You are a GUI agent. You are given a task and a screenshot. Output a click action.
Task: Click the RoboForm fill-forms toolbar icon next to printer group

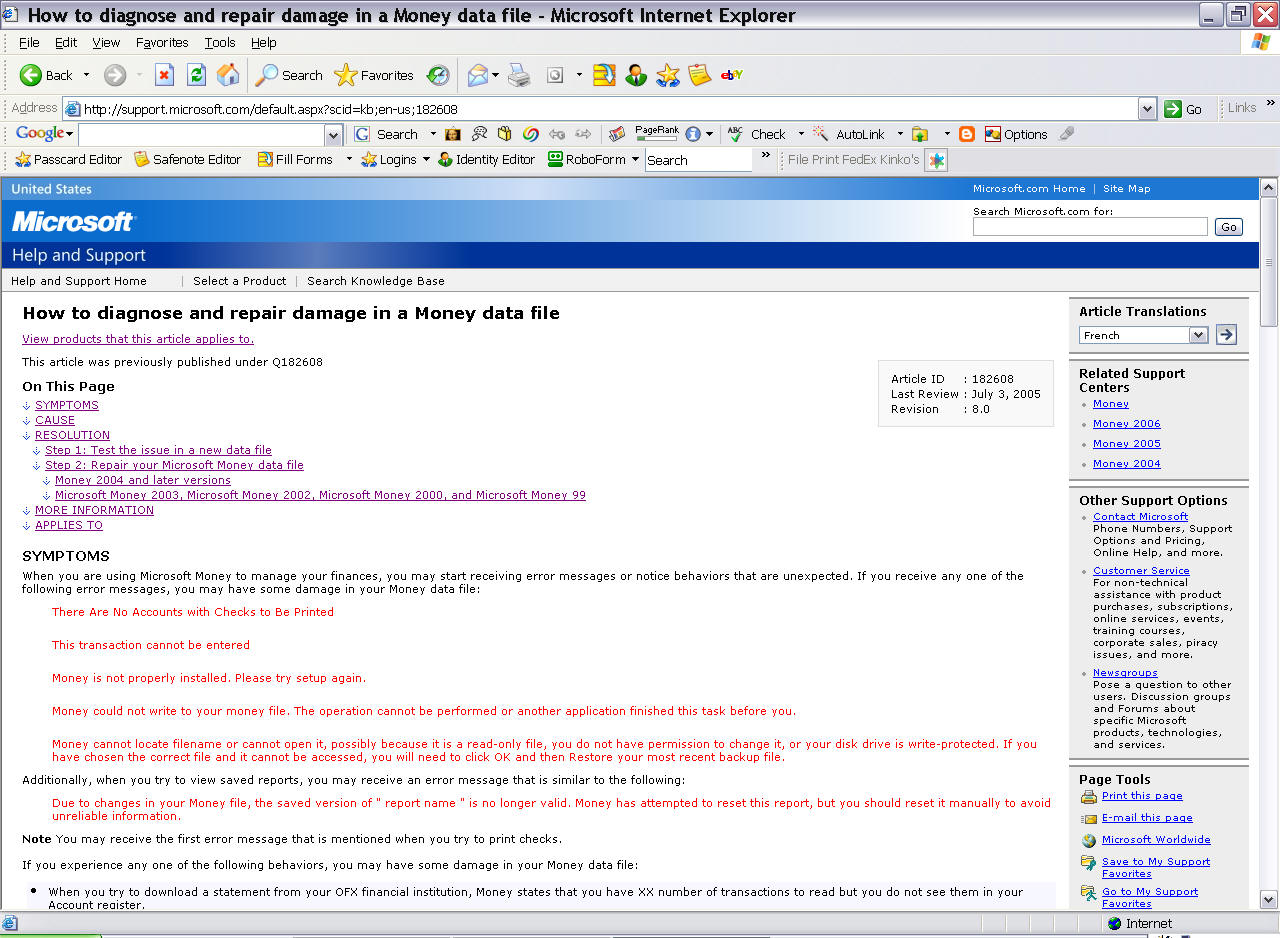pos(604,75)
